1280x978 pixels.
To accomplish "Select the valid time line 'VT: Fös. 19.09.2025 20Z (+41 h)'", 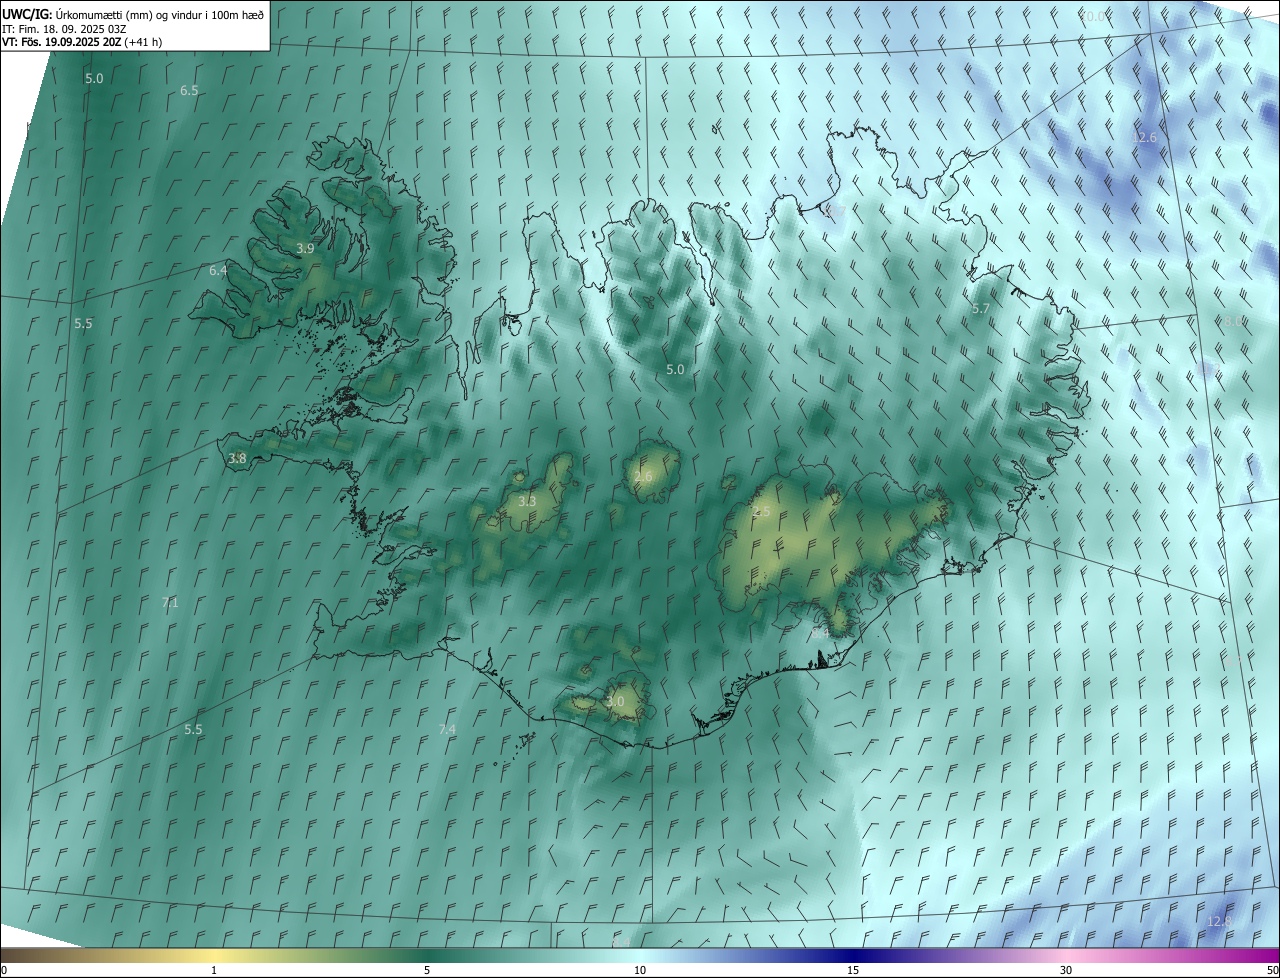I will point(82,42).
